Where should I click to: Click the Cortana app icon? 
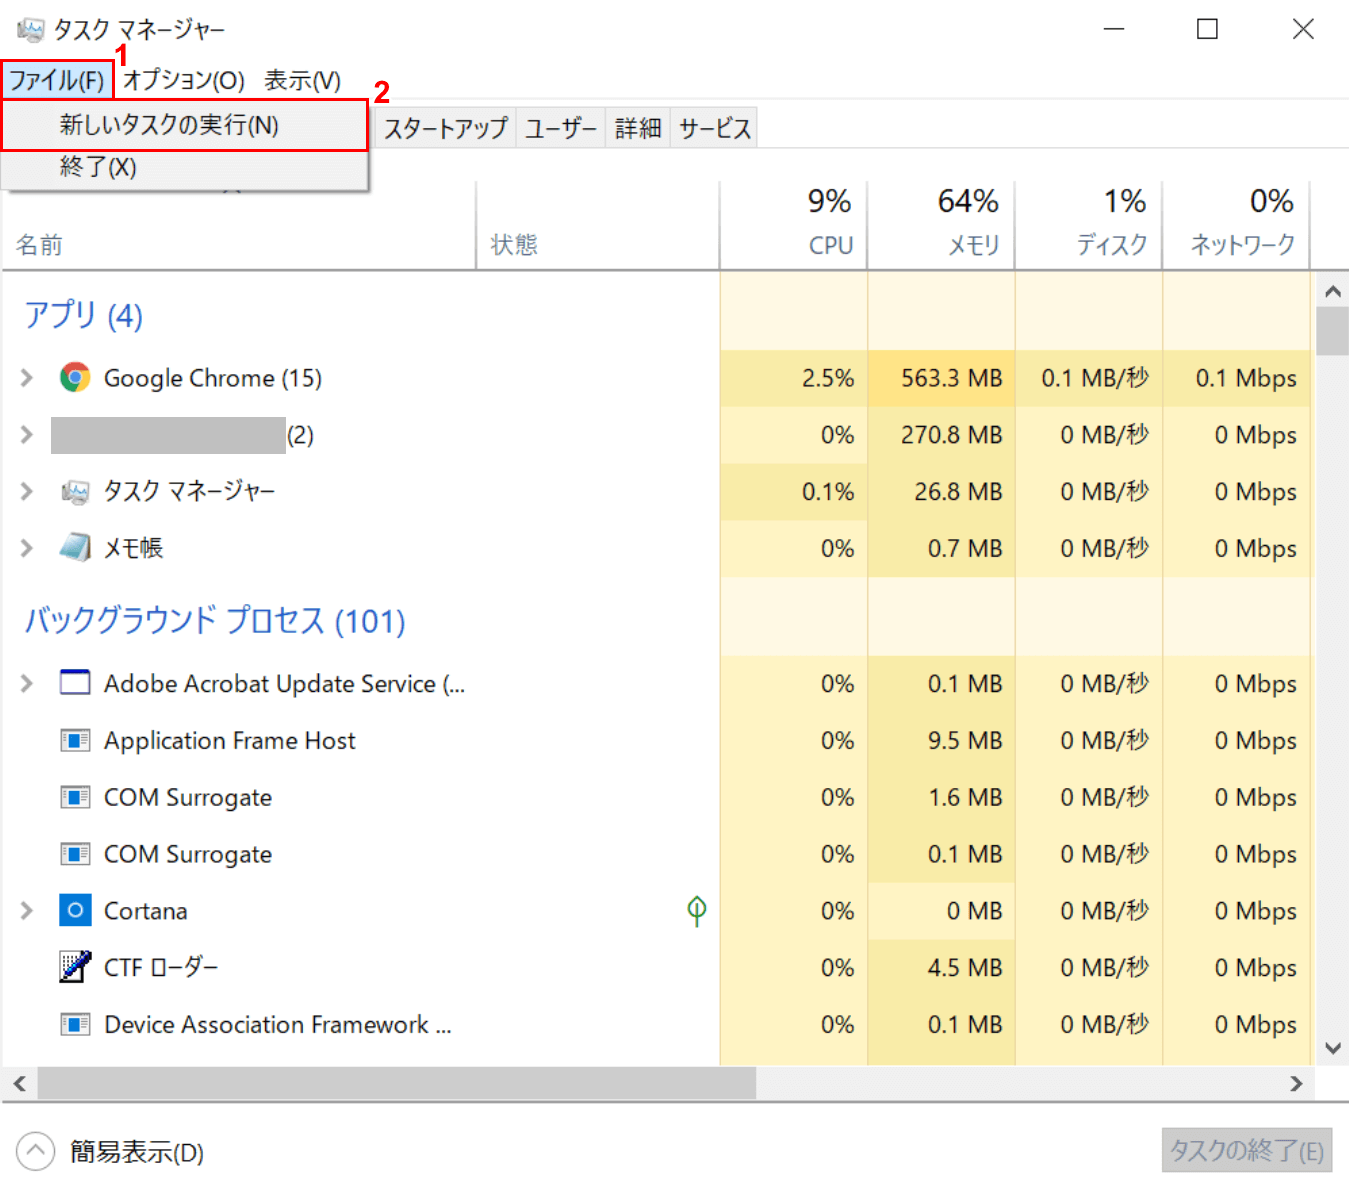[75, 911]
